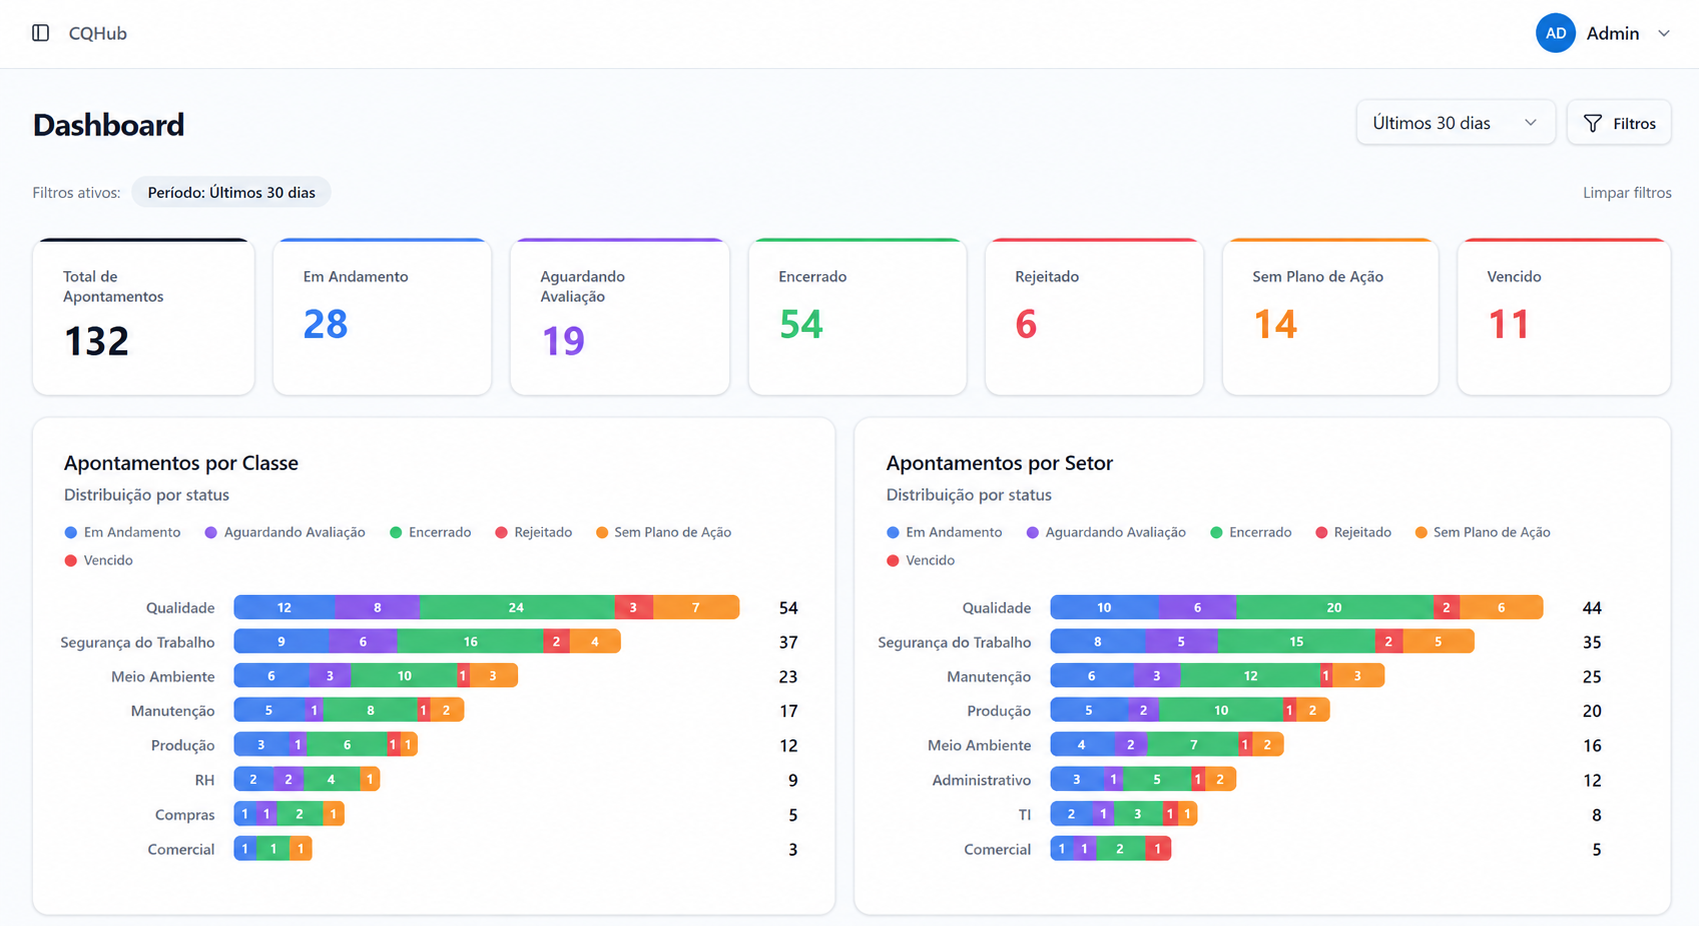Click orange 7 segment in Qualidade class bar
The image size is (1699, 926).
[696, 607]
